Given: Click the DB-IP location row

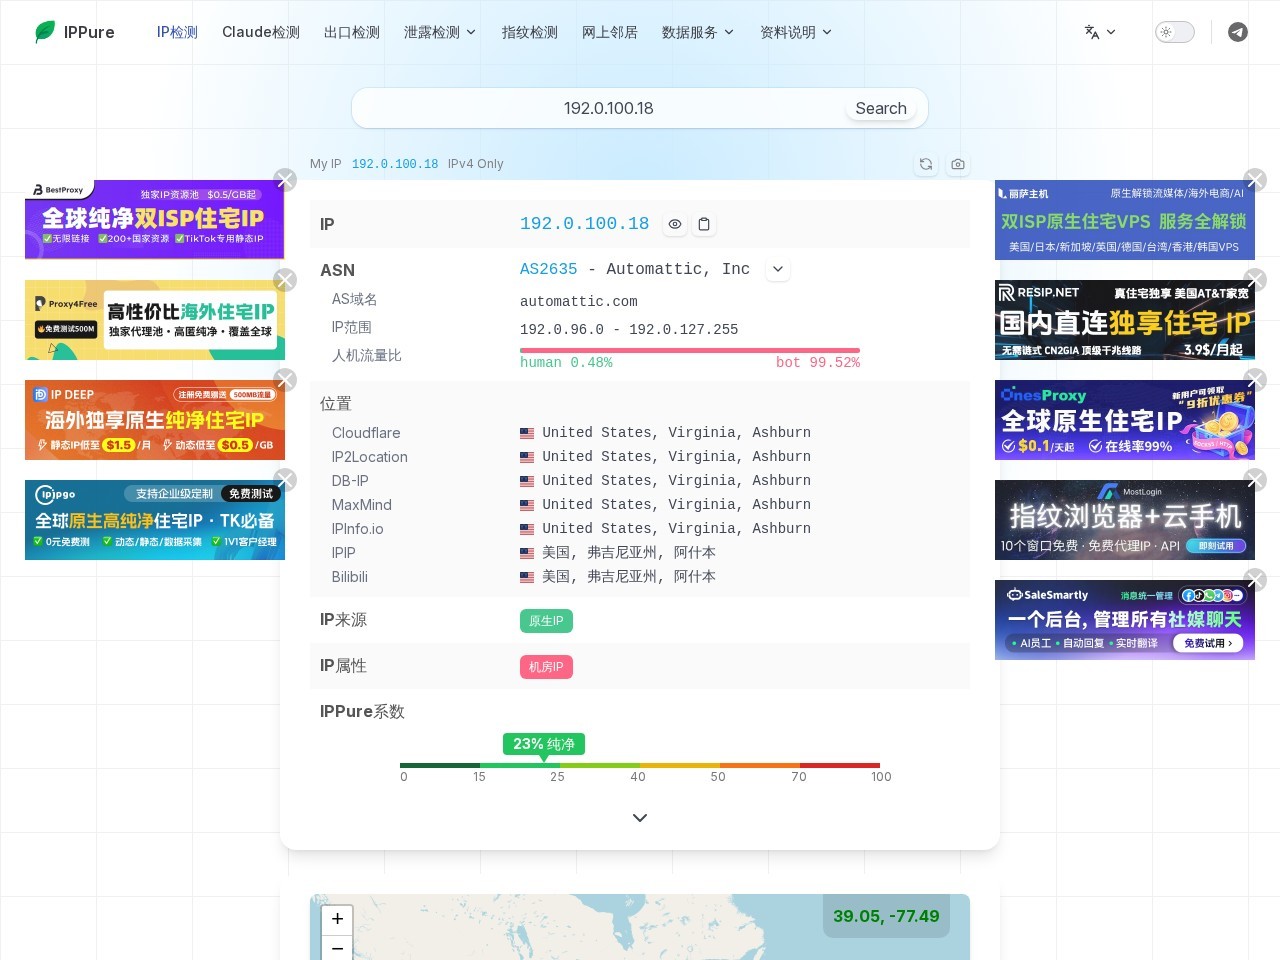Looking at the screenshot, I should pos(640,481).
